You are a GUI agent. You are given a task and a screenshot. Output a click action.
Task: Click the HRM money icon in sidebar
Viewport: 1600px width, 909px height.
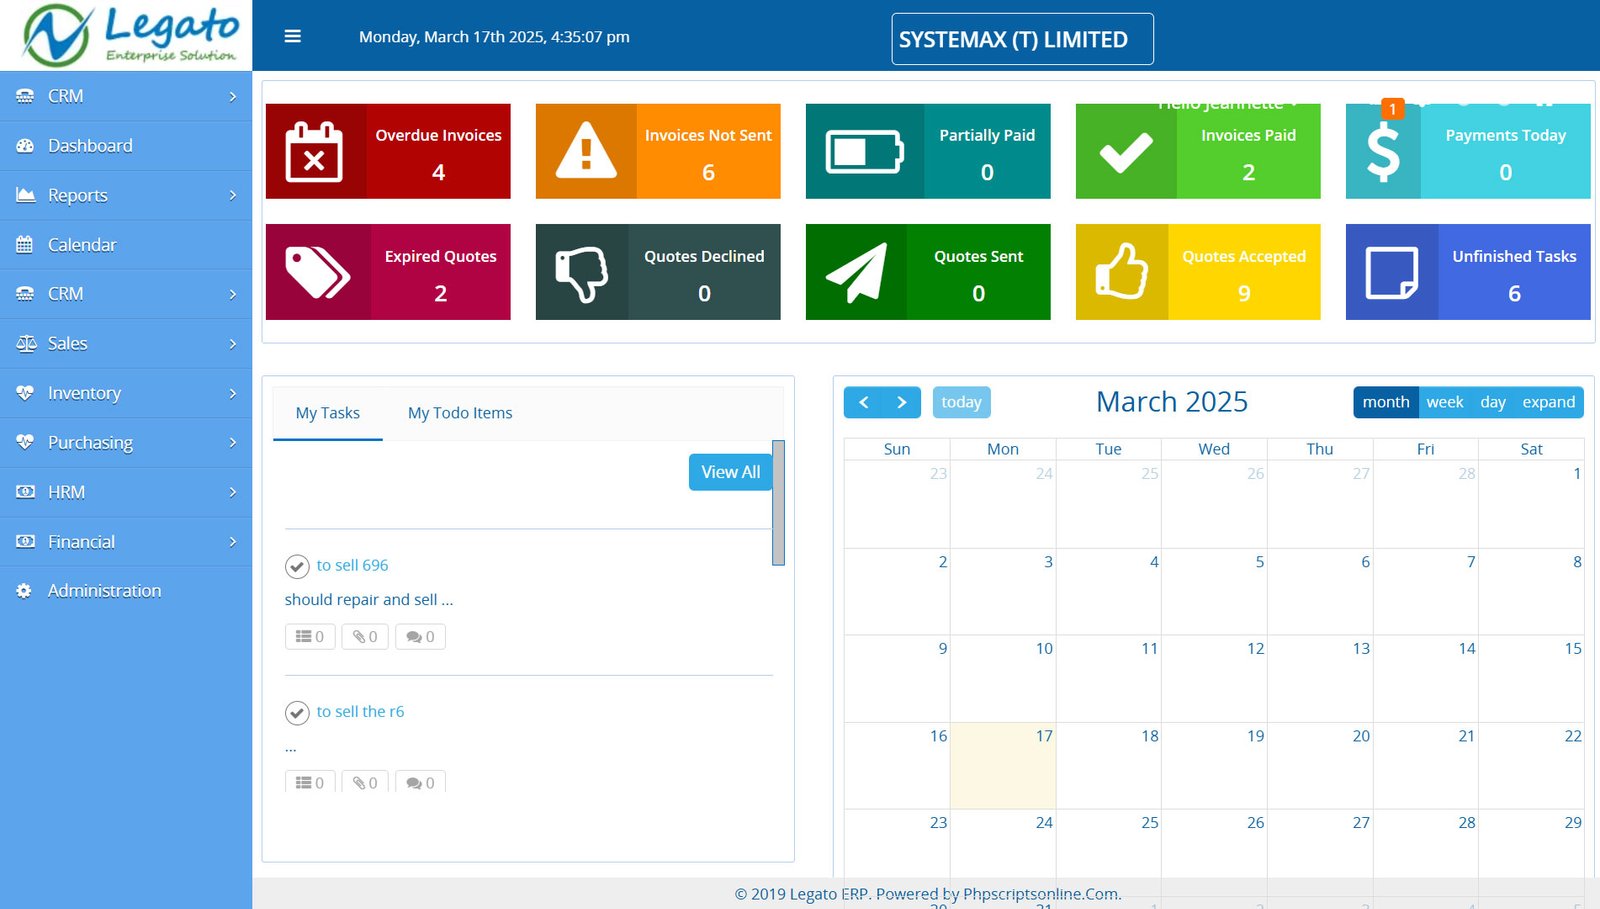pyautogui.click(x=25, y=492)
